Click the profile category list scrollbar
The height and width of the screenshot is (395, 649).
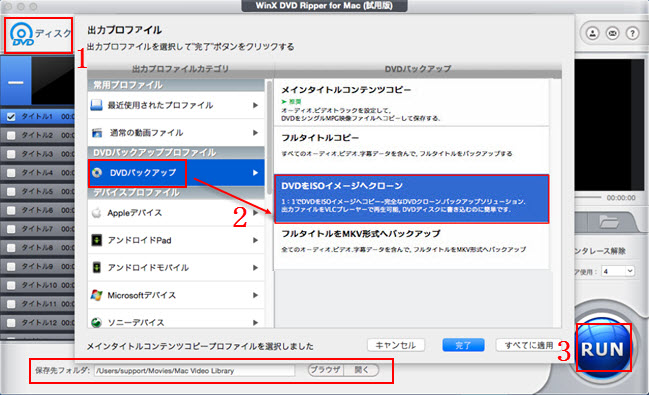(x=269, y=137)
